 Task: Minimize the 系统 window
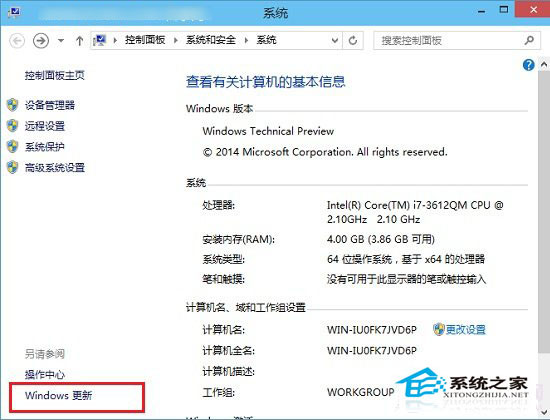point(482,11)
